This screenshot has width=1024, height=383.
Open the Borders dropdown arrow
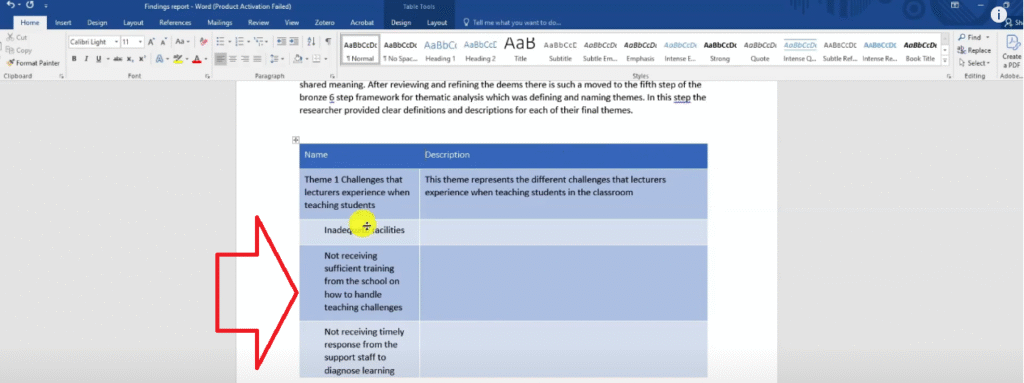click(326, 59)
